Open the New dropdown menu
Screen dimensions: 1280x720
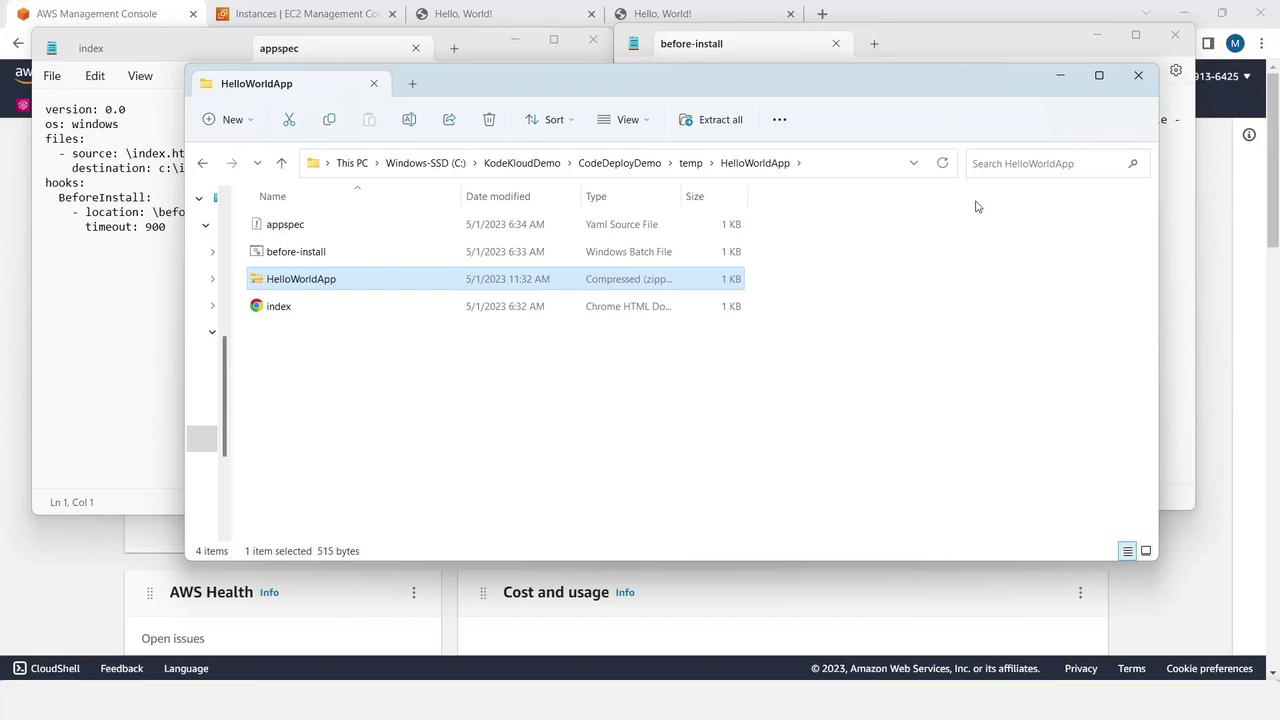[x=228, y=120]
